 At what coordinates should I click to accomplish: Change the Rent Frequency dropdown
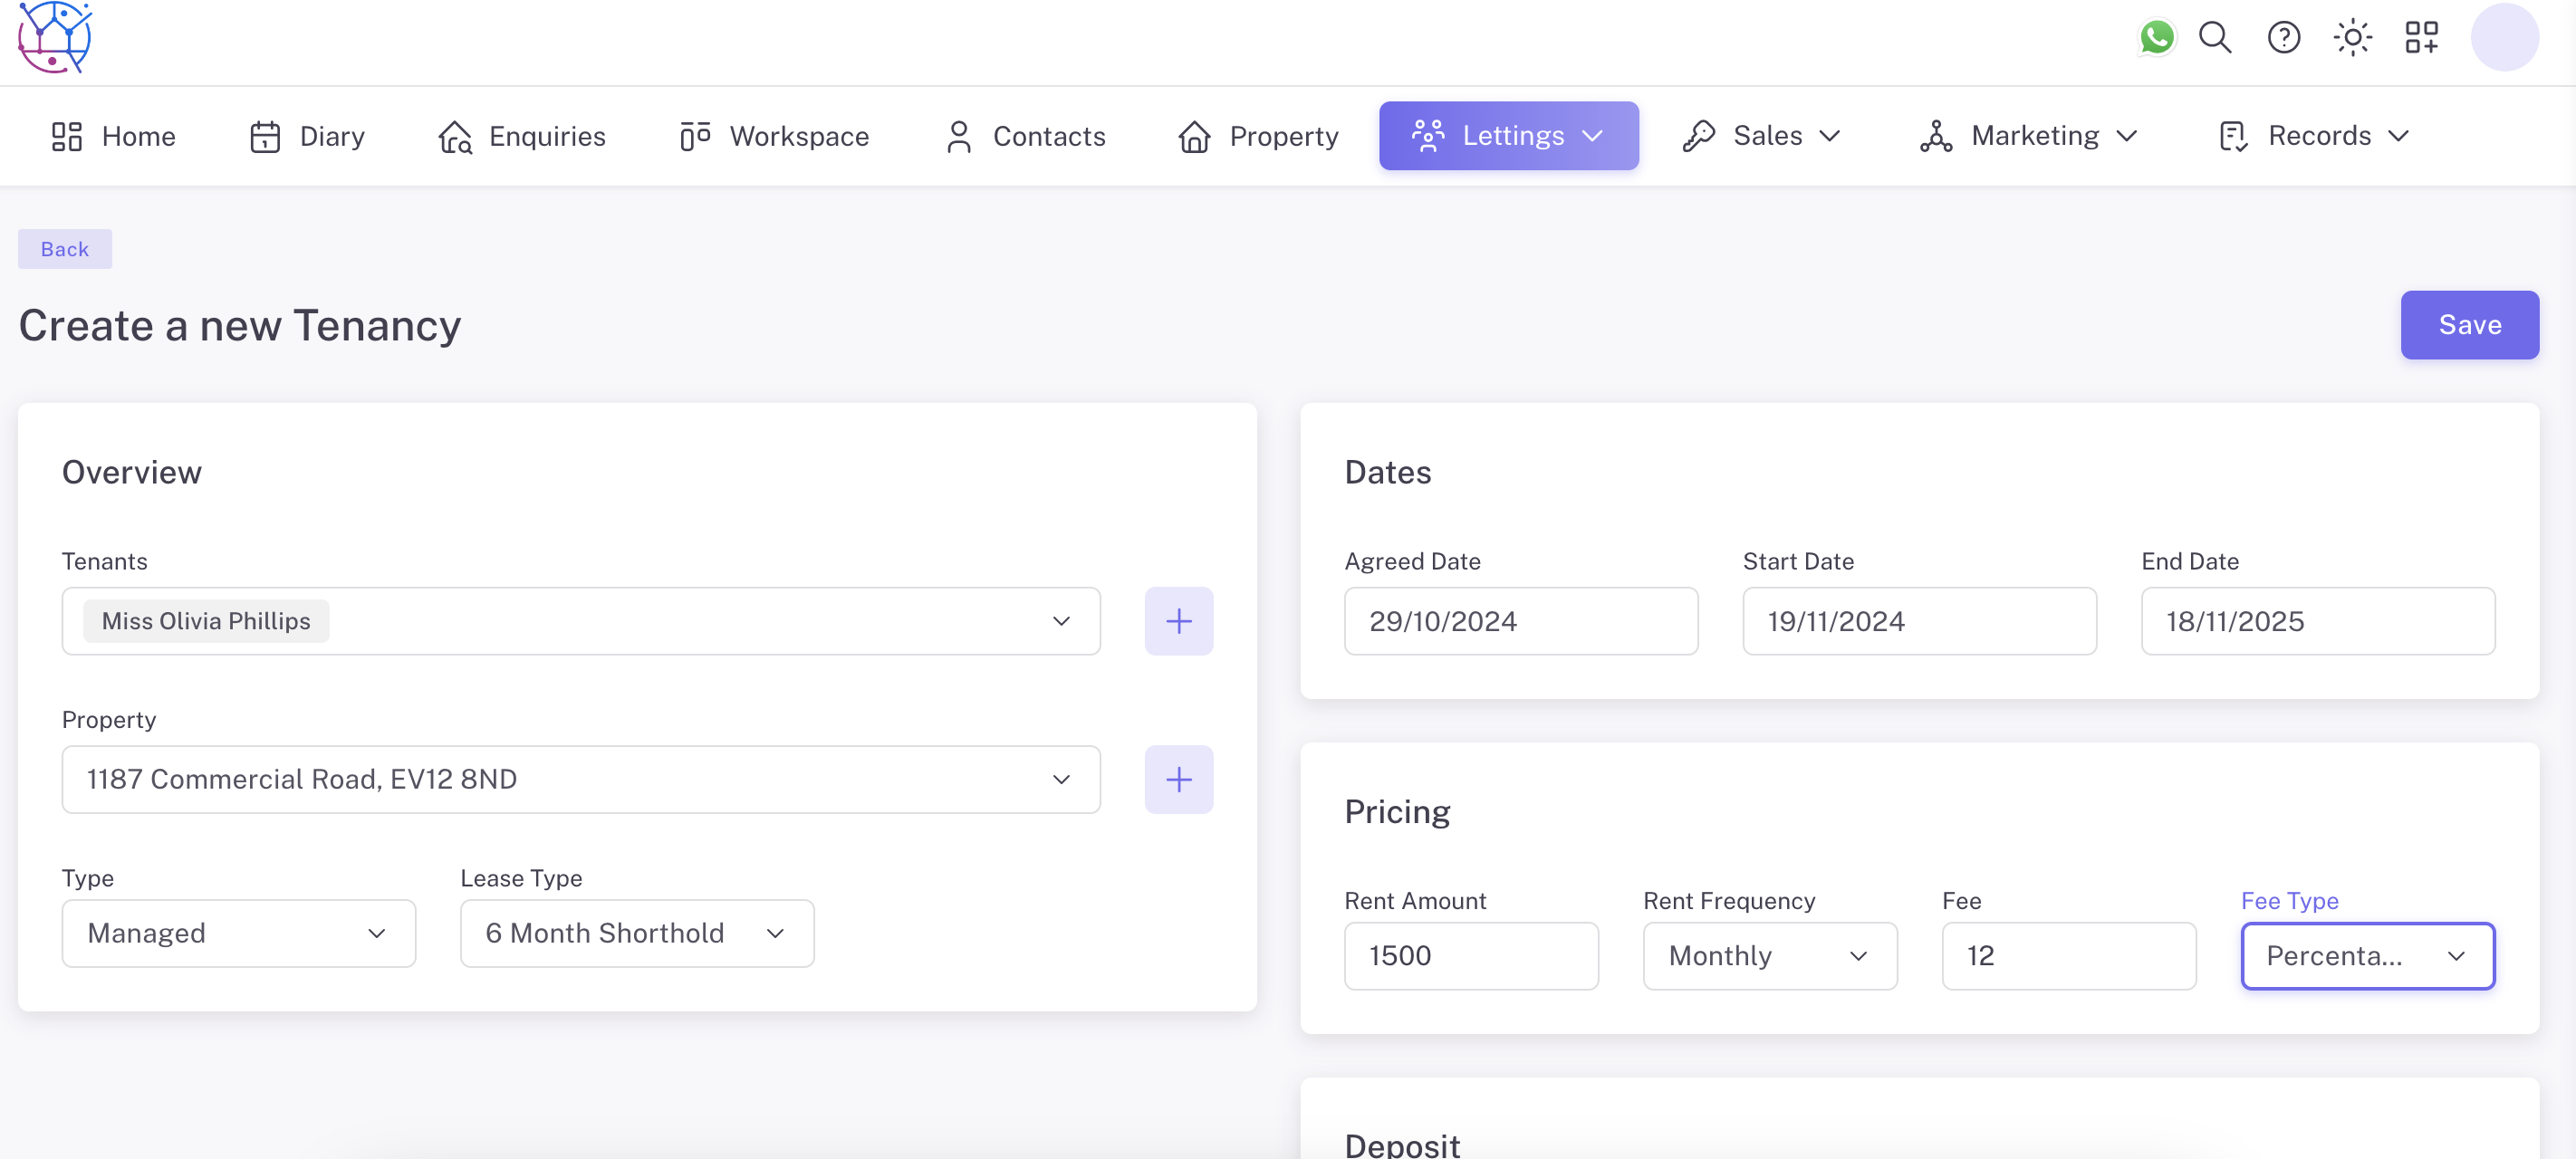(x=1769, y=956)
